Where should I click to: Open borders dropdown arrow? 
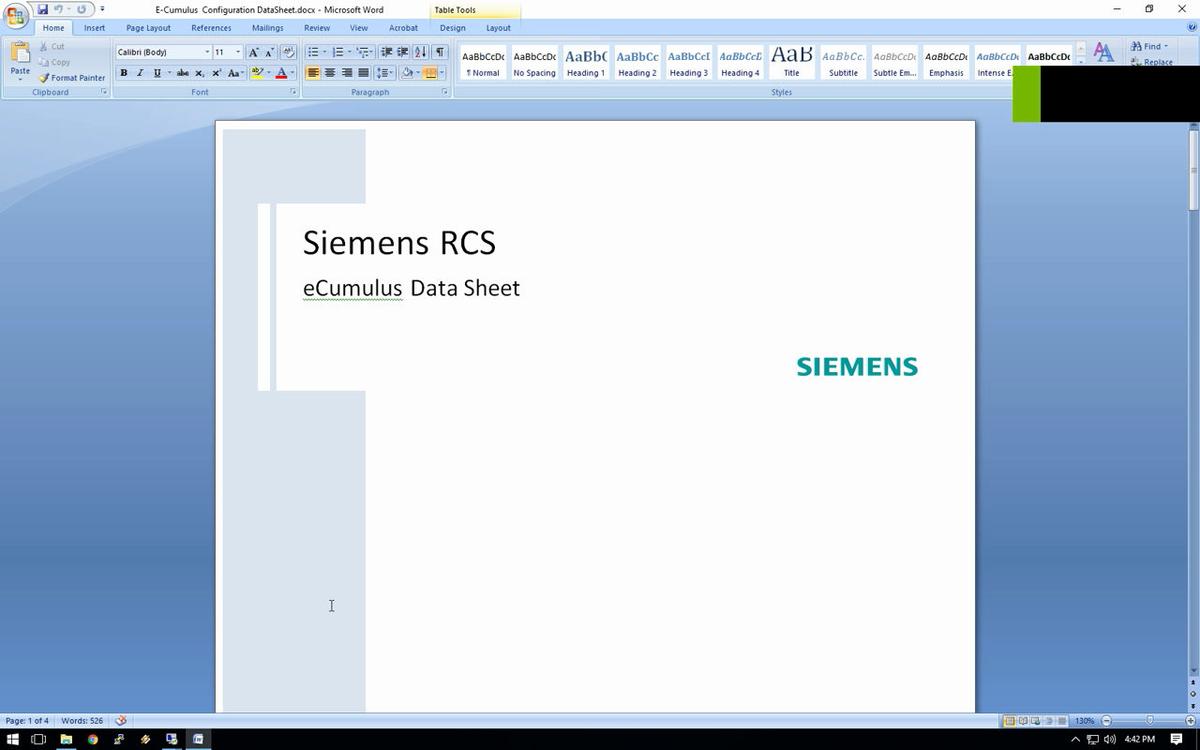click(x=443, y=73)
